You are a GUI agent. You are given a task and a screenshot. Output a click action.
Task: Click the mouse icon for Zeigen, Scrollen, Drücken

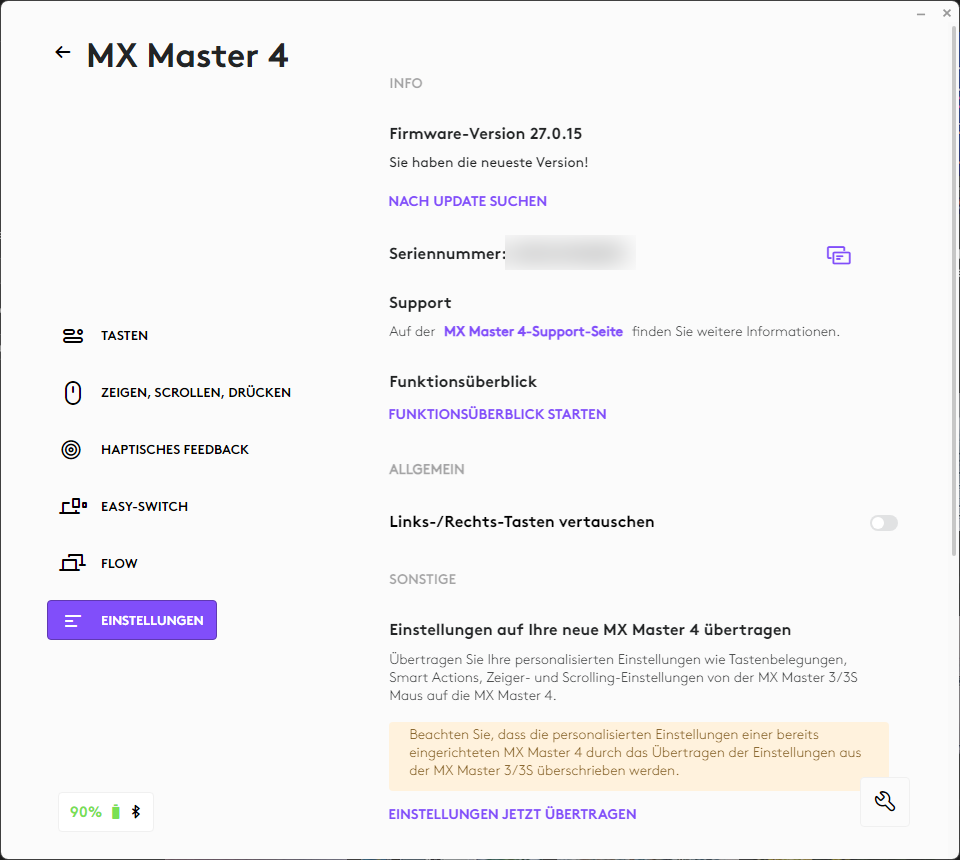coord(72,393)
